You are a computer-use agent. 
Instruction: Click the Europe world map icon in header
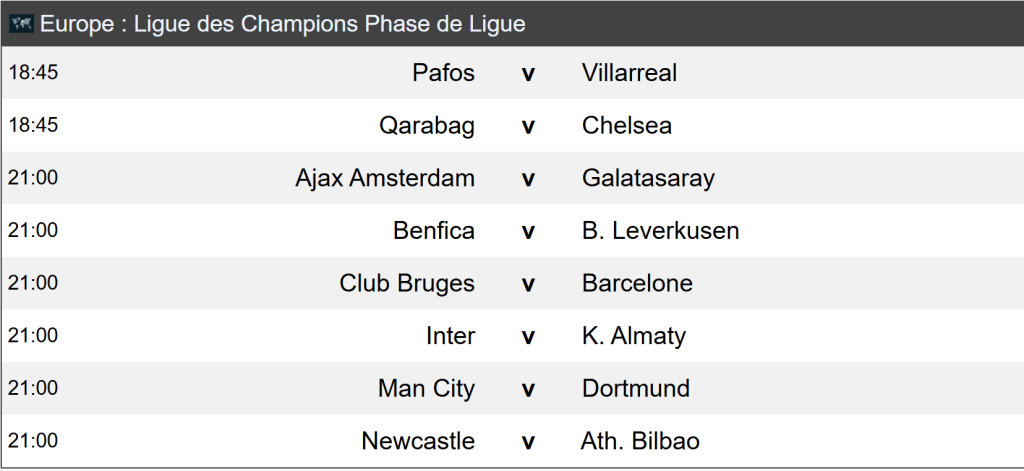[22, 24]
